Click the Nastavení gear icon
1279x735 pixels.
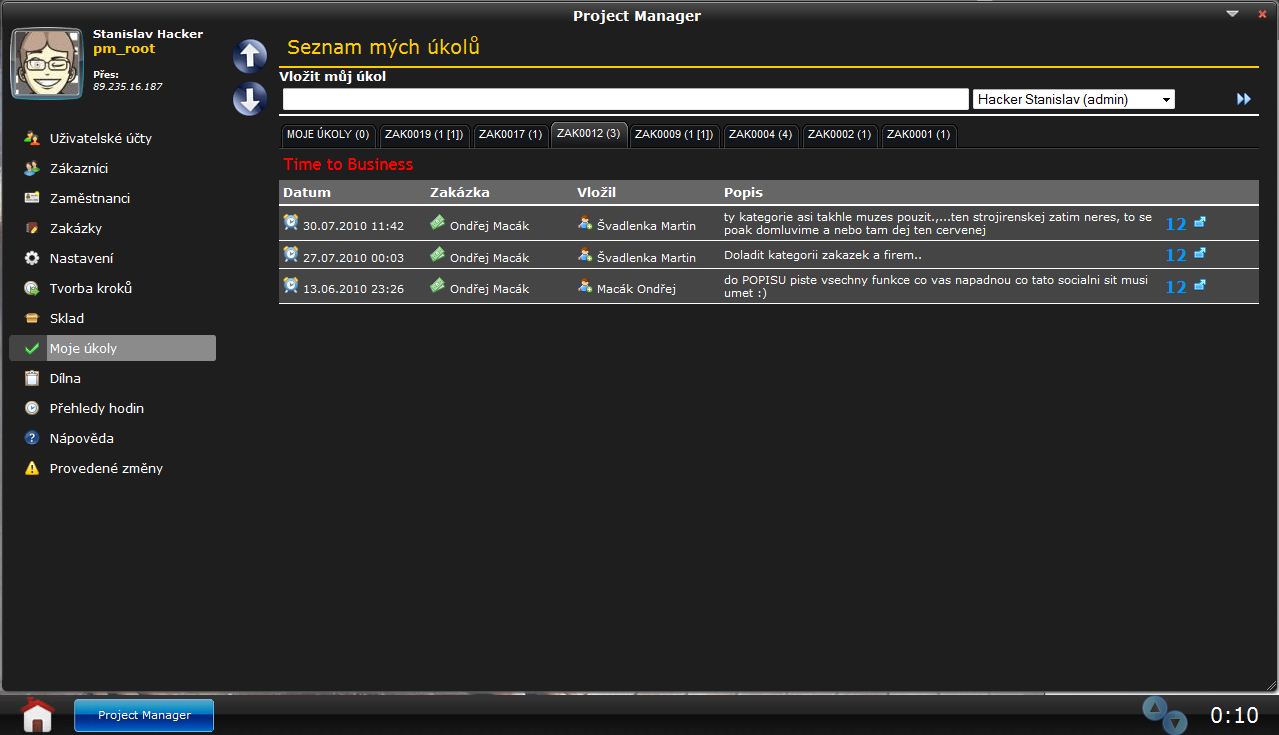pyautogui.click(x=32, y=258)
